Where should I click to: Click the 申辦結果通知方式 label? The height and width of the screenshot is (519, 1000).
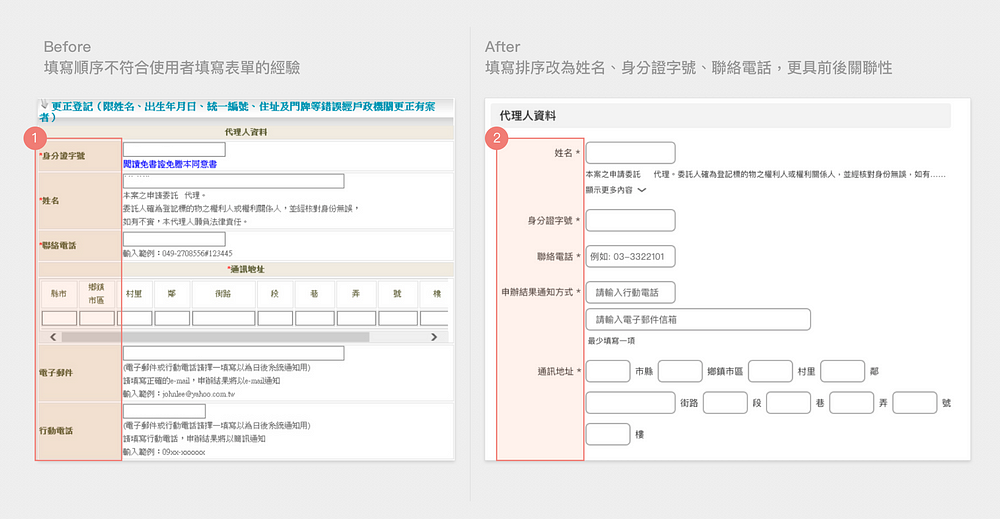541,293
